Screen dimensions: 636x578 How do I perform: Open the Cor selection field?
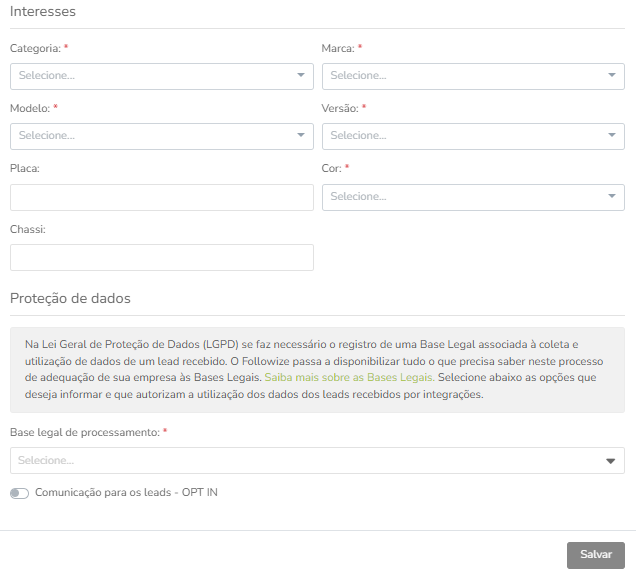473,198
